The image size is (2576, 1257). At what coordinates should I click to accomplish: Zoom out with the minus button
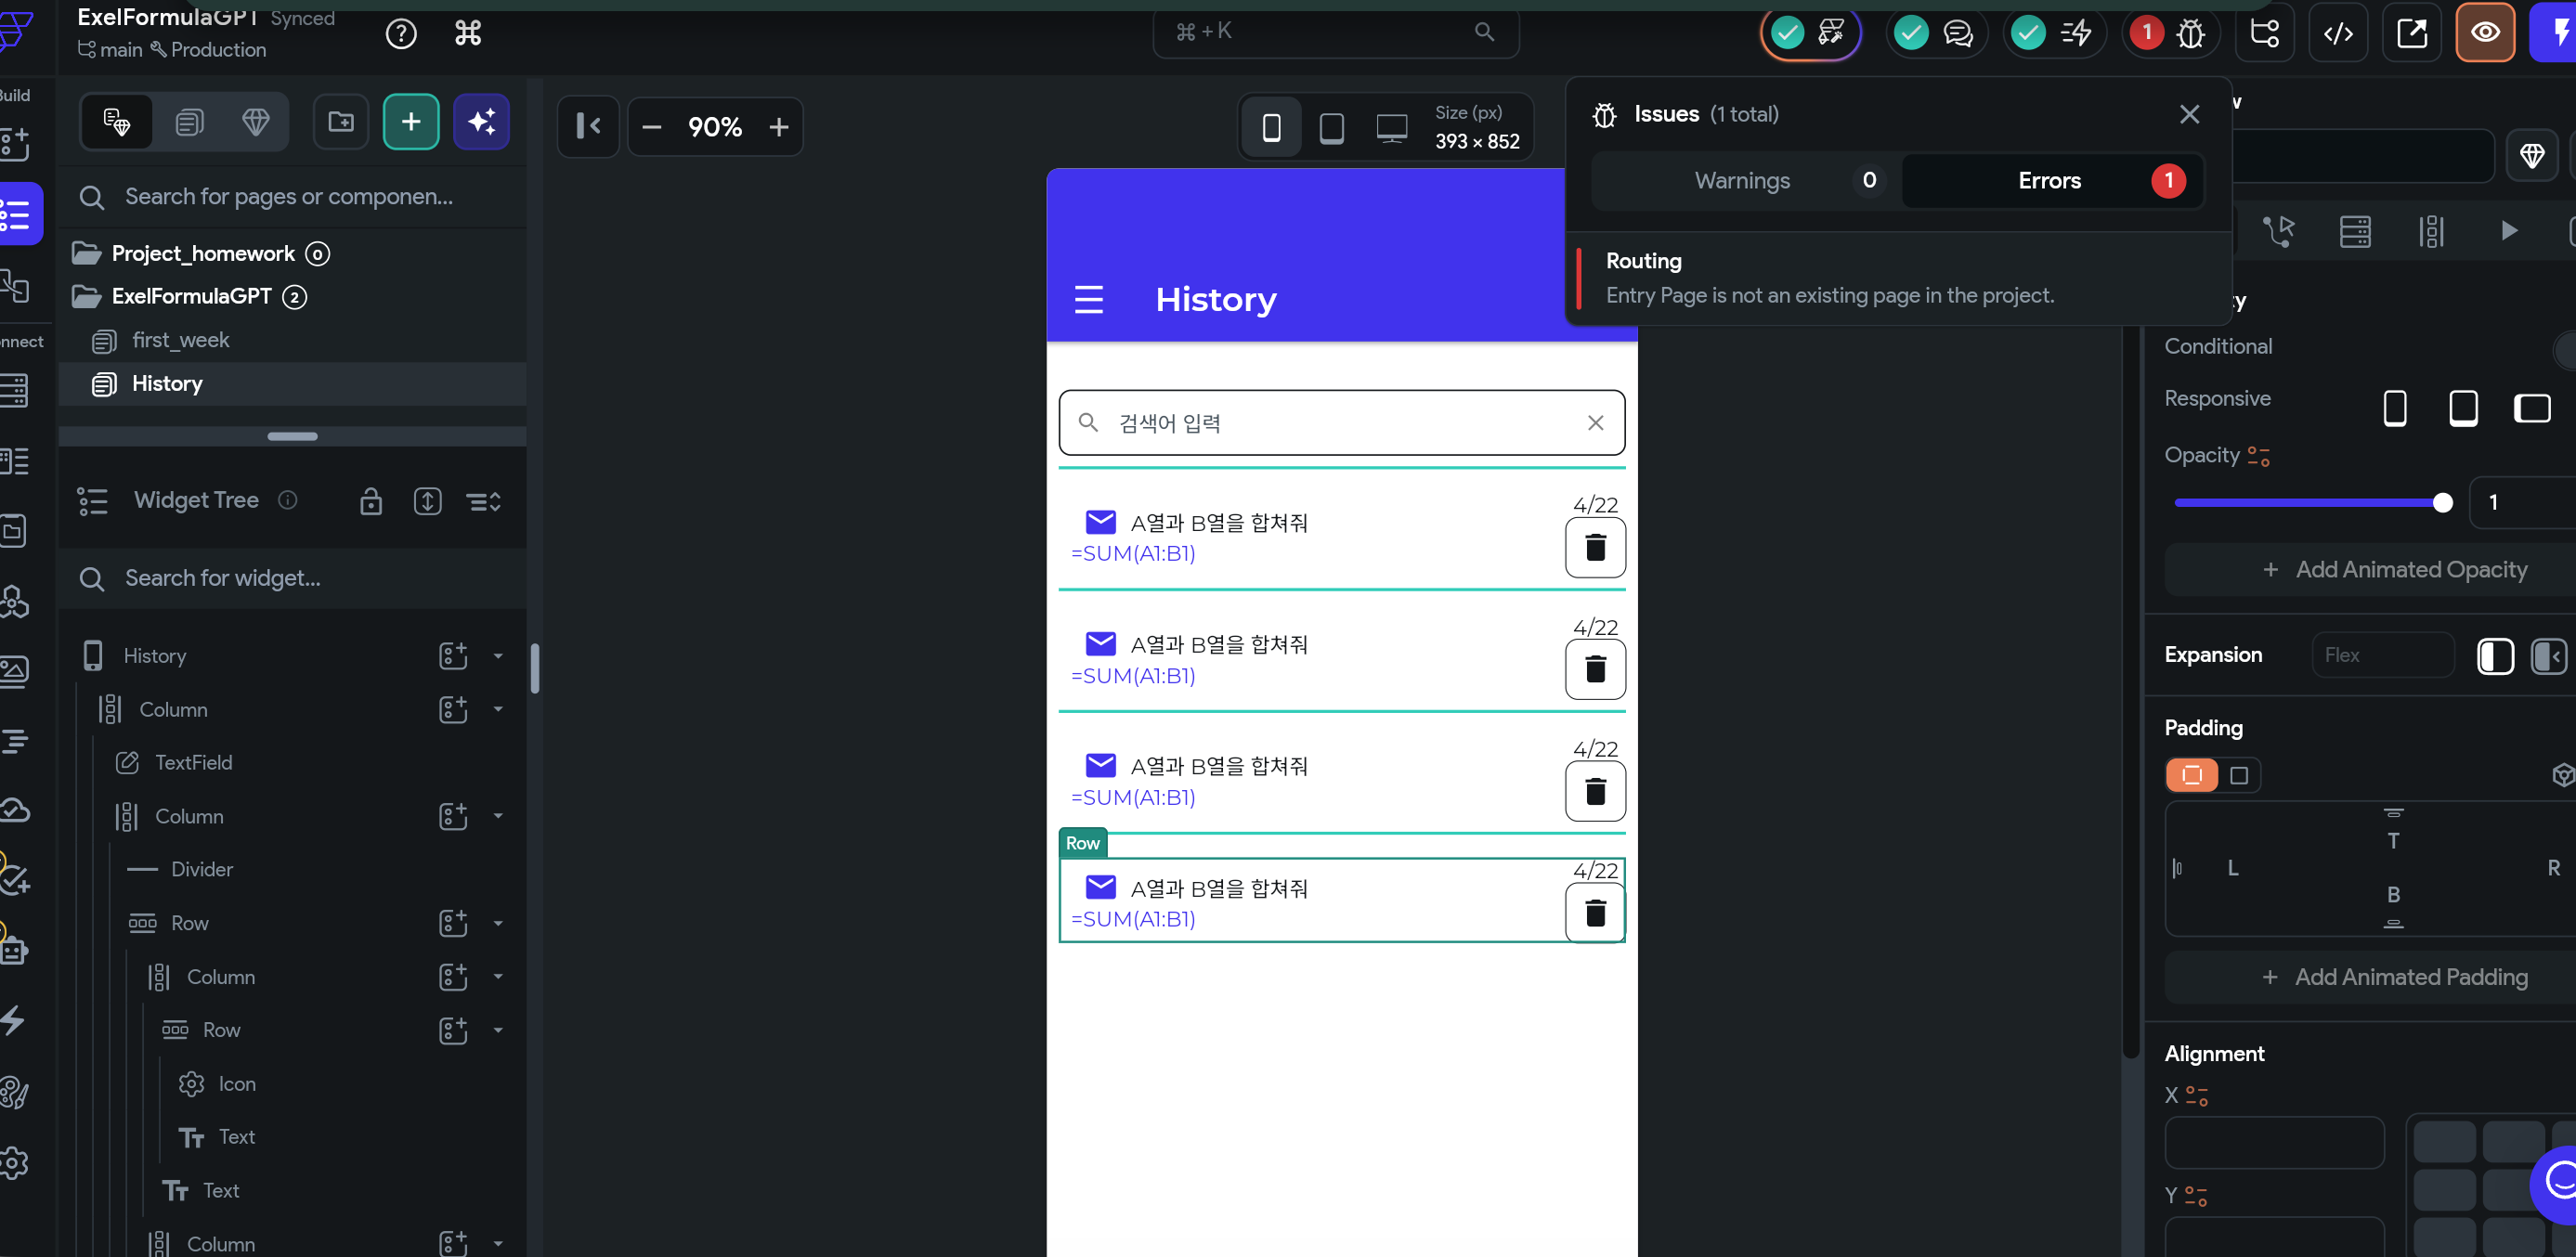652,127
